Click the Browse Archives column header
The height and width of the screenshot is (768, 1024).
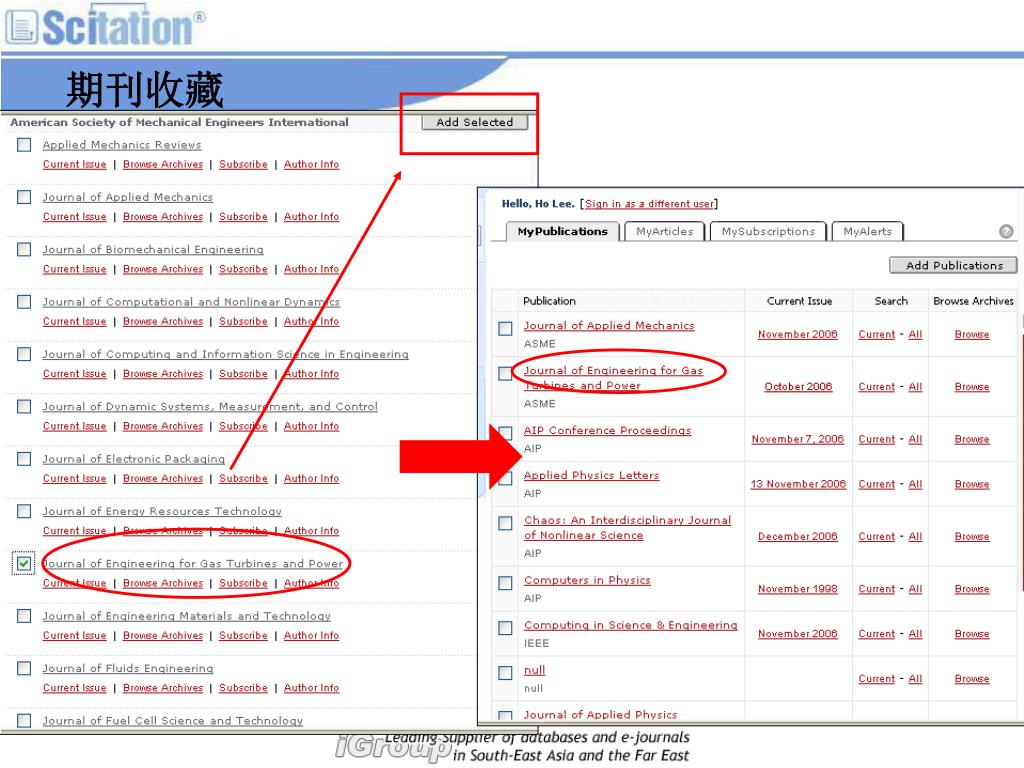tap(973, 301)
